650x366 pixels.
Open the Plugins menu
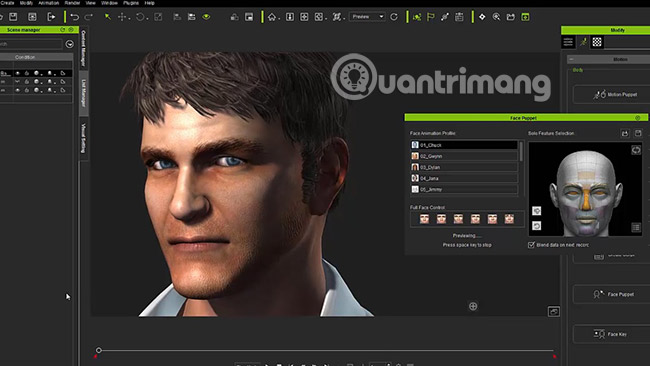click(131, 3)
